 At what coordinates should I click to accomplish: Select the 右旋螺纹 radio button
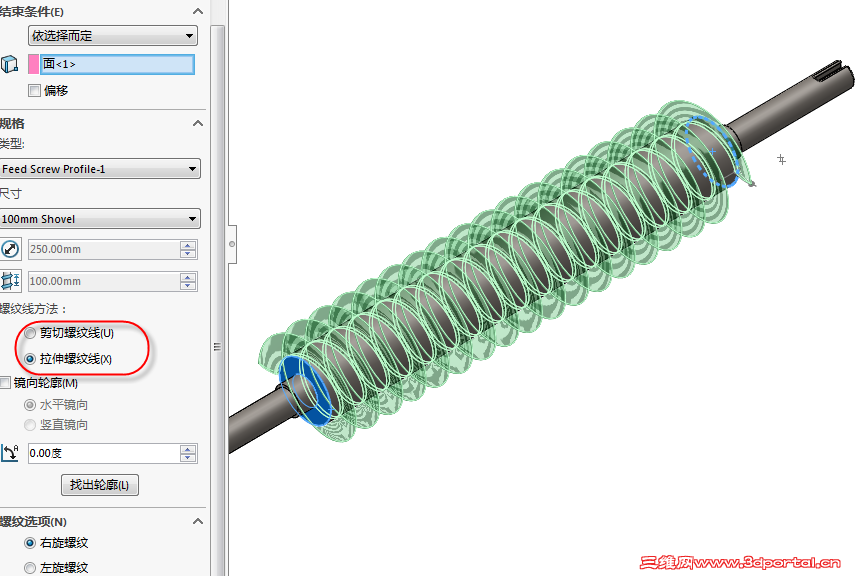pyautogui.click(x=30, y=543)
